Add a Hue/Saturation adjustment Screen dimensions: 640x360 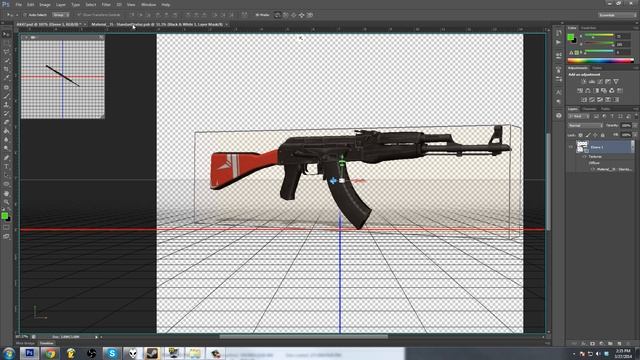tap(580, 91)
